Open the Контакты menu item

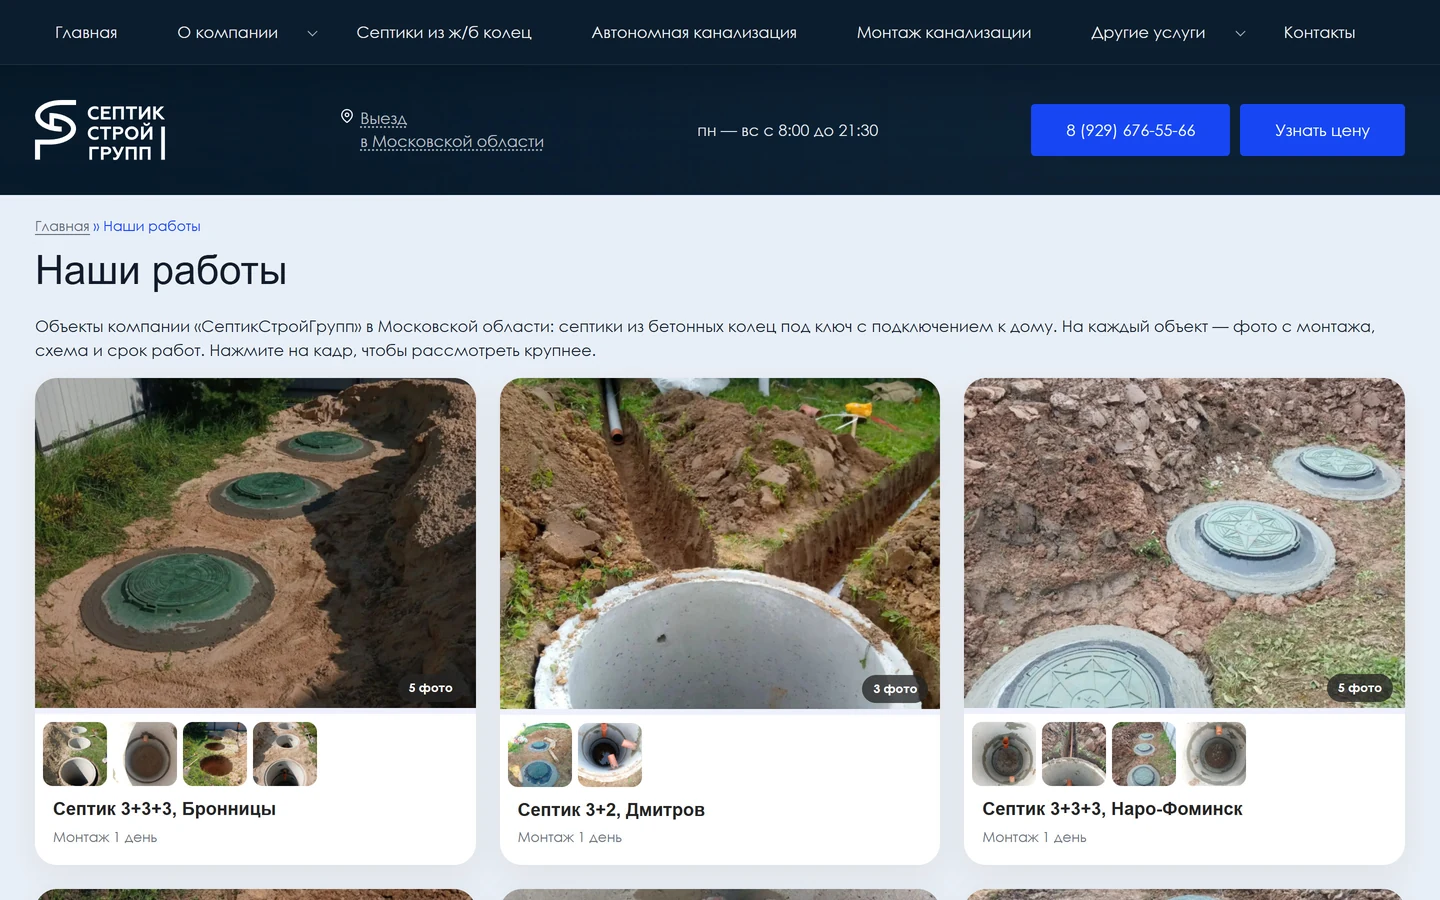coord(1319,33)
